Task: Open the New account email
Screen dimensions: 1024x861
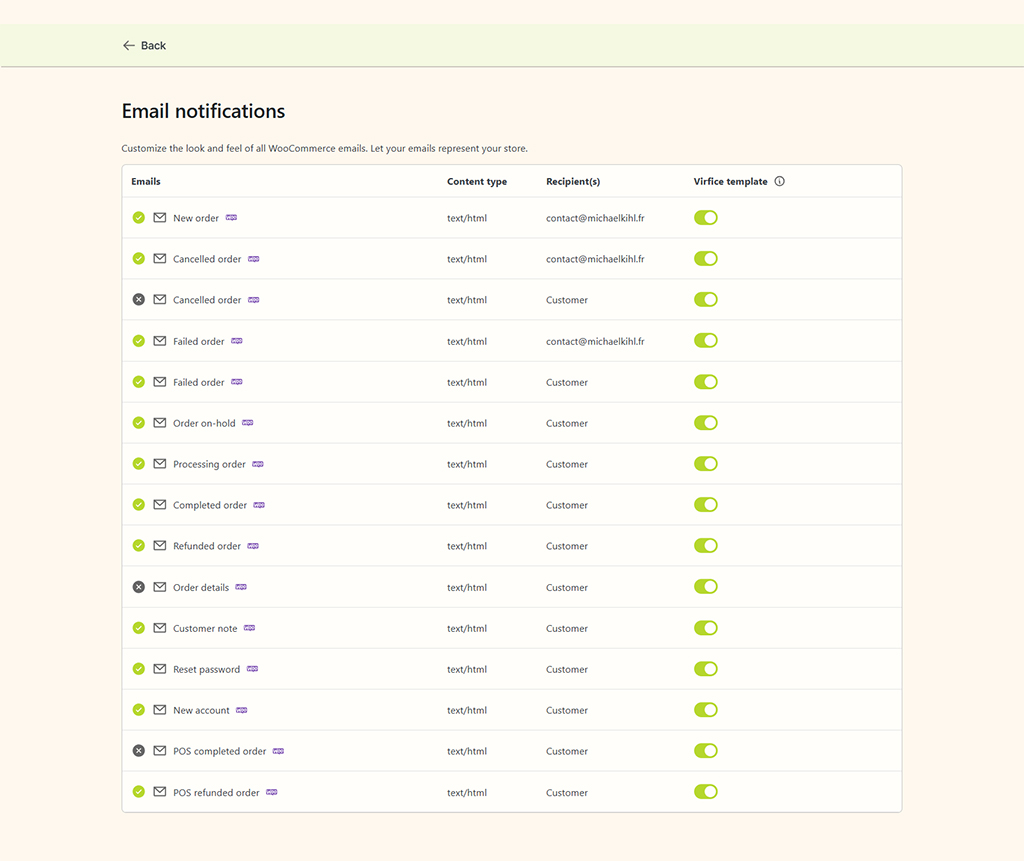Action: (x=201, y=710)
